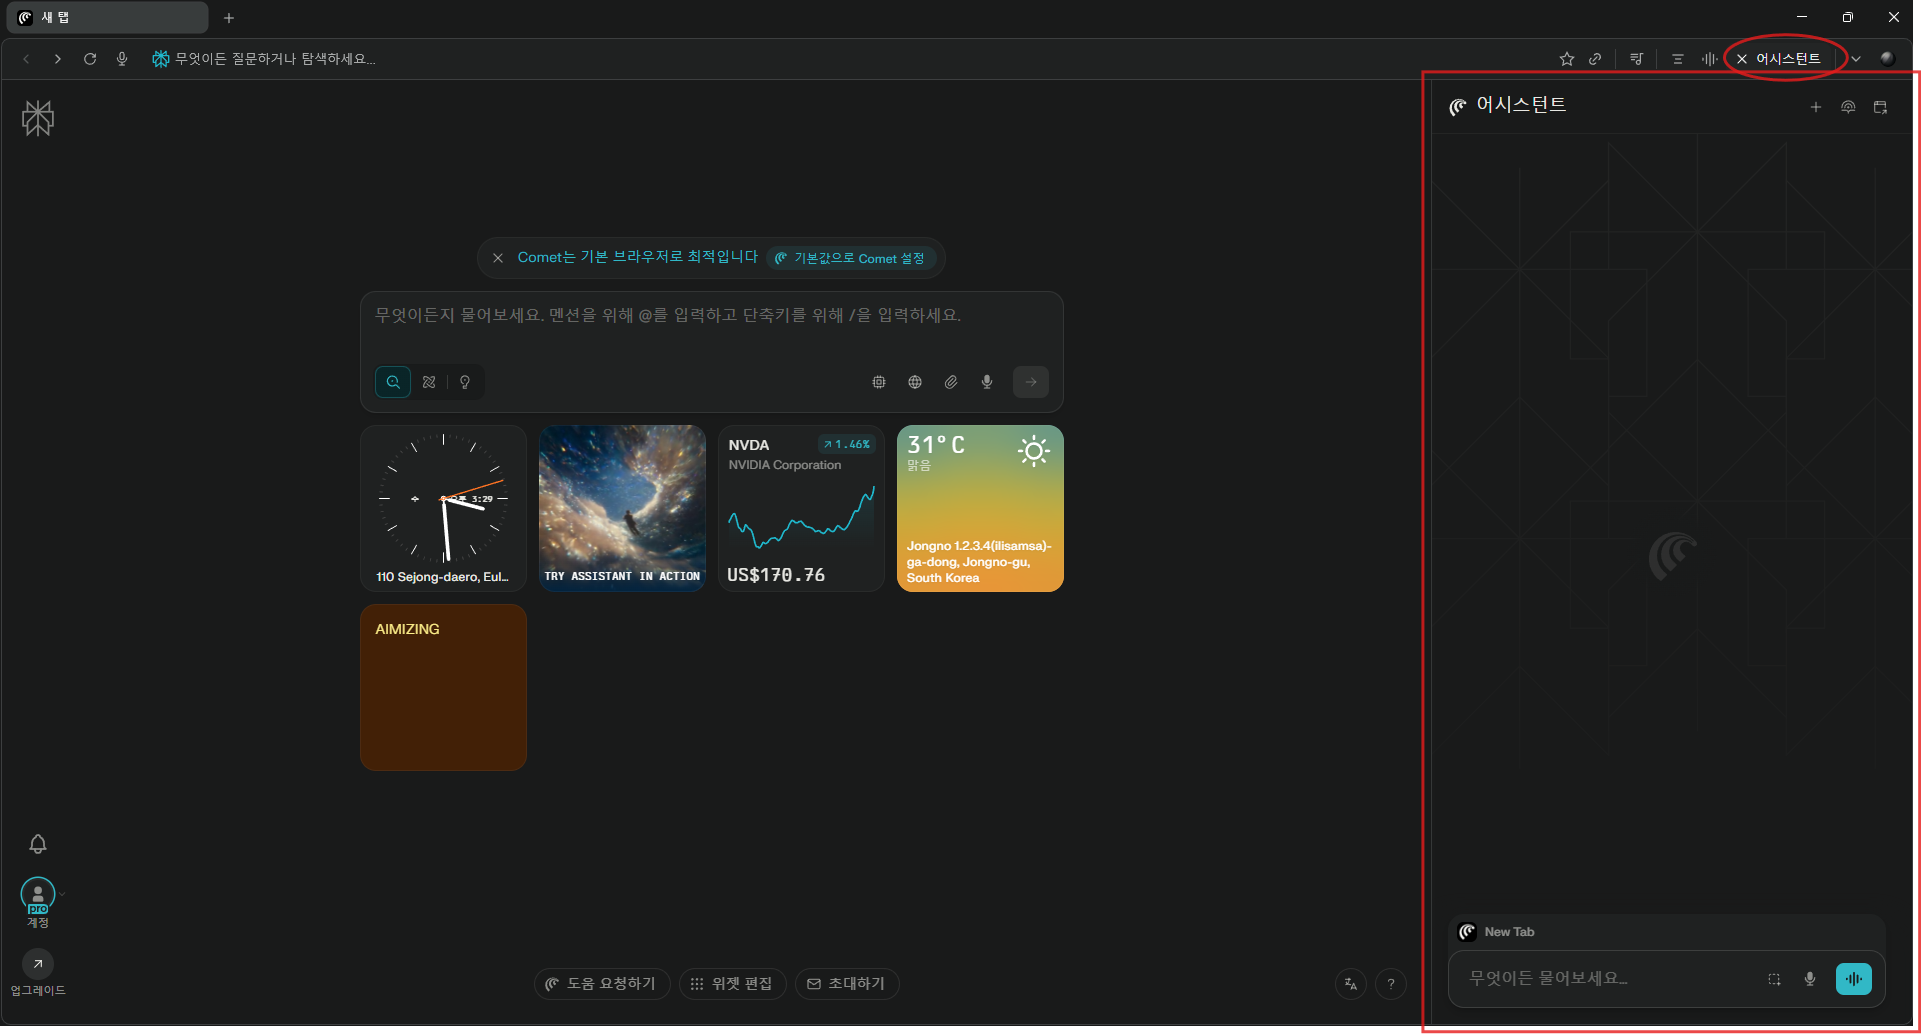Screen dimensions: 1921x1034
Task: Expand the chevron beside the account avatar
Action: [62, 894]
